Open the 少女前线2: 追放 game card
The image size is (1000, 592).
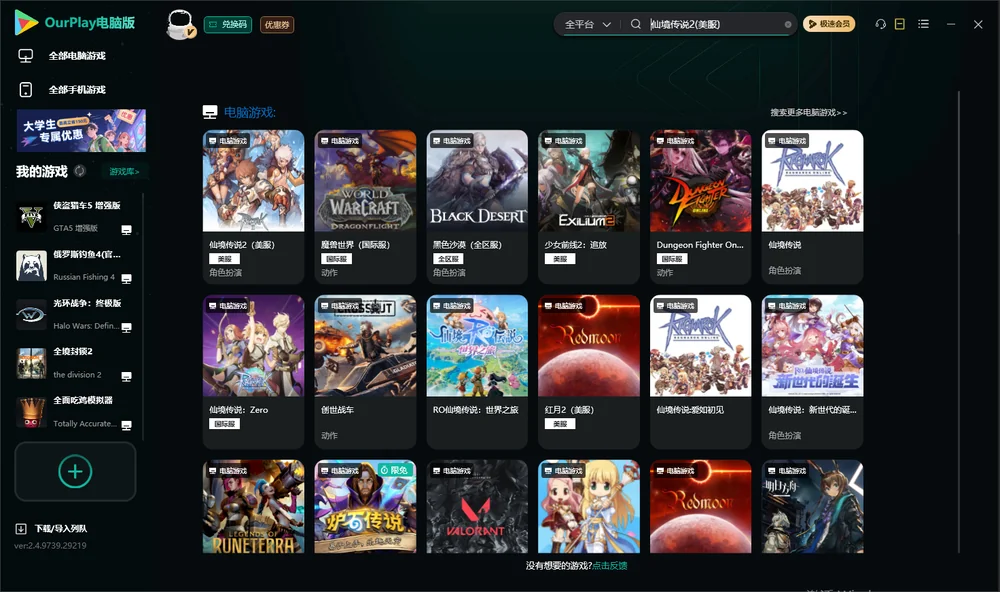pyautogui.click(x=589, y=207)
